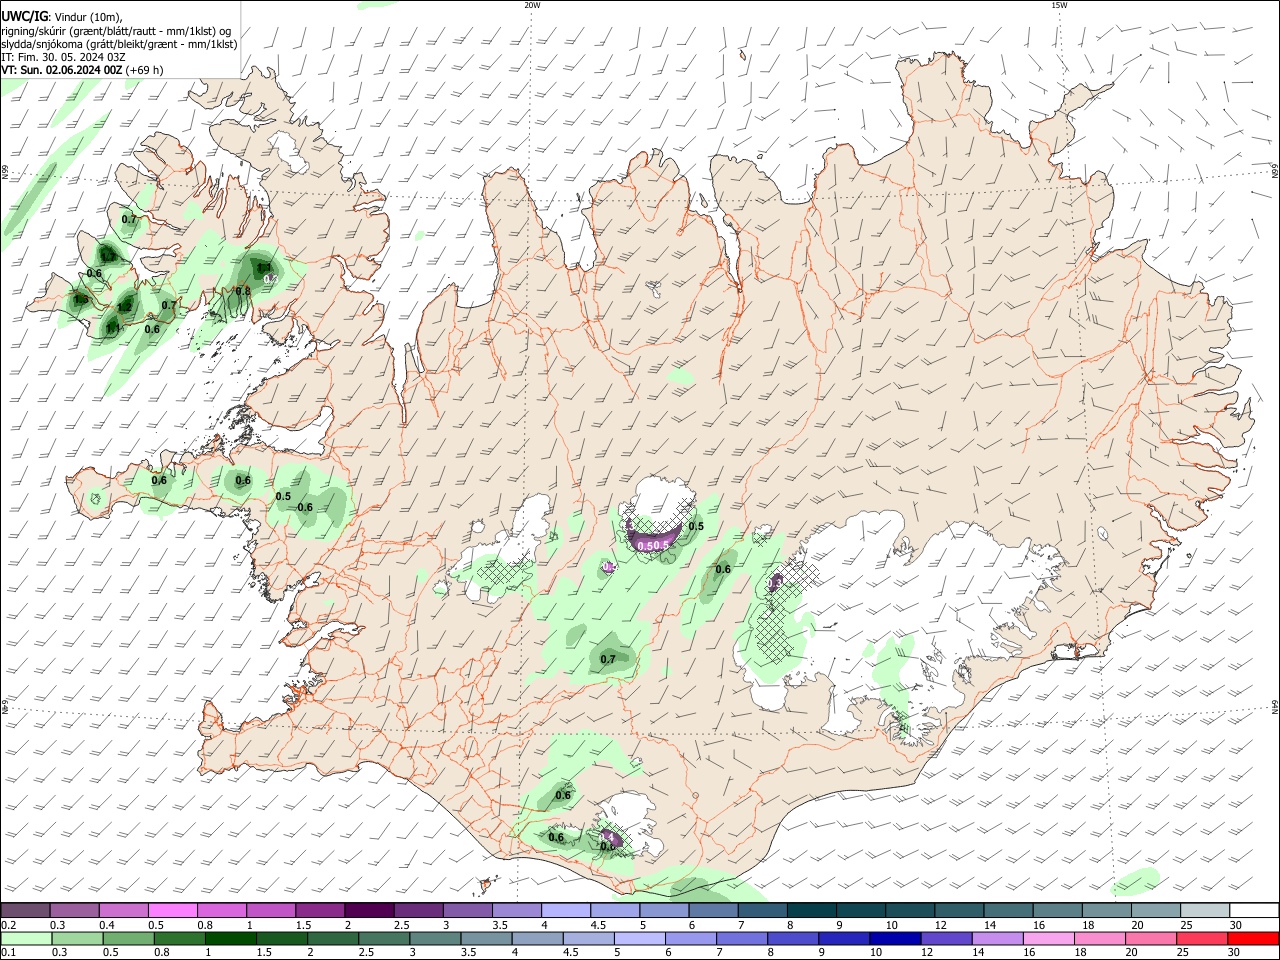Pick the hot pink 20 swatch in lower legend
Viewport: 1280px width, 960px height.
pyautogui.click(x=1151, y=938)
